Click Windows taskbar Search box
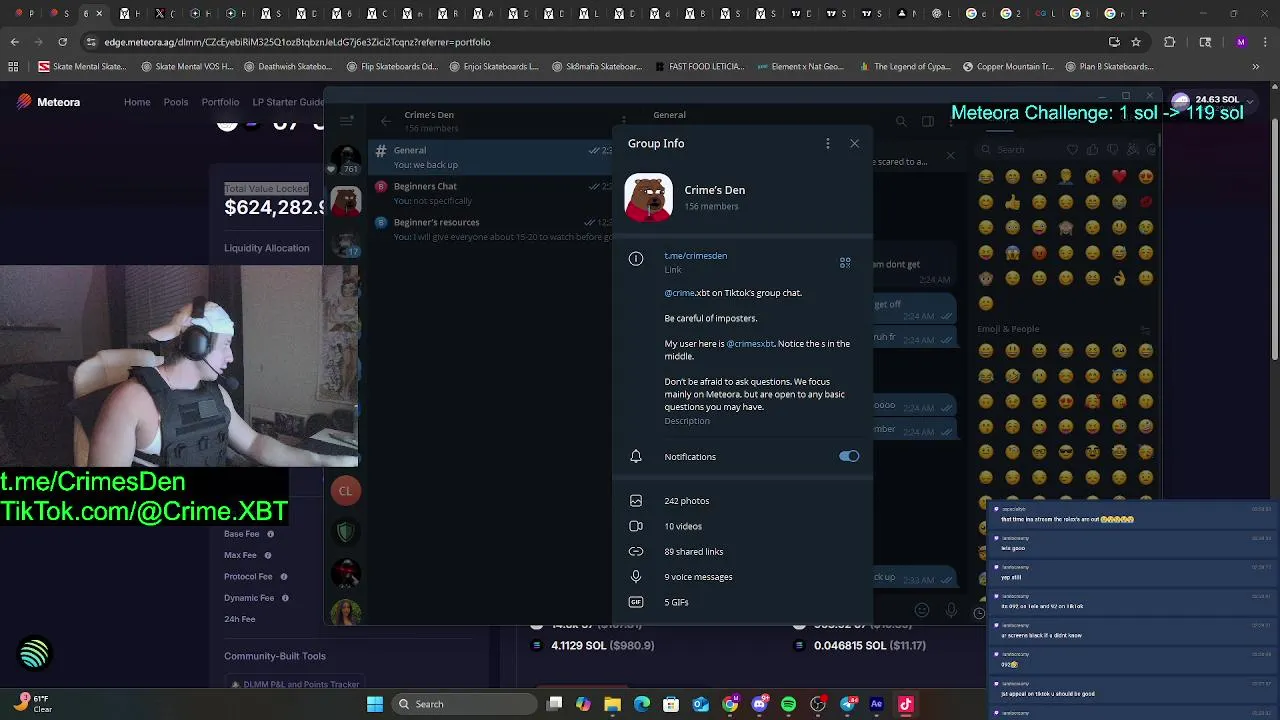 (x=464, y=704)
